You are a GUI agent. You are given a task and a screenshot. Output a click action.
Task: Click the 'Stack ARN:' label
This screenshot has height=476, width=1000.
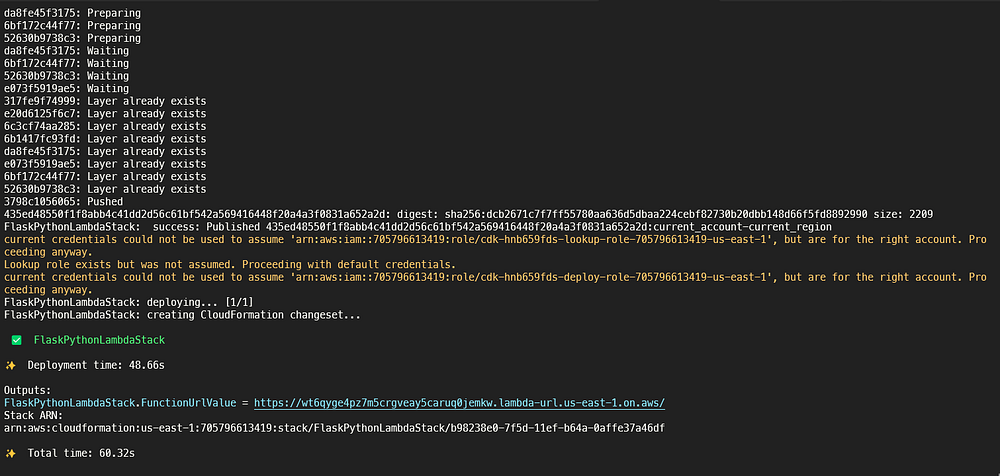33,415
